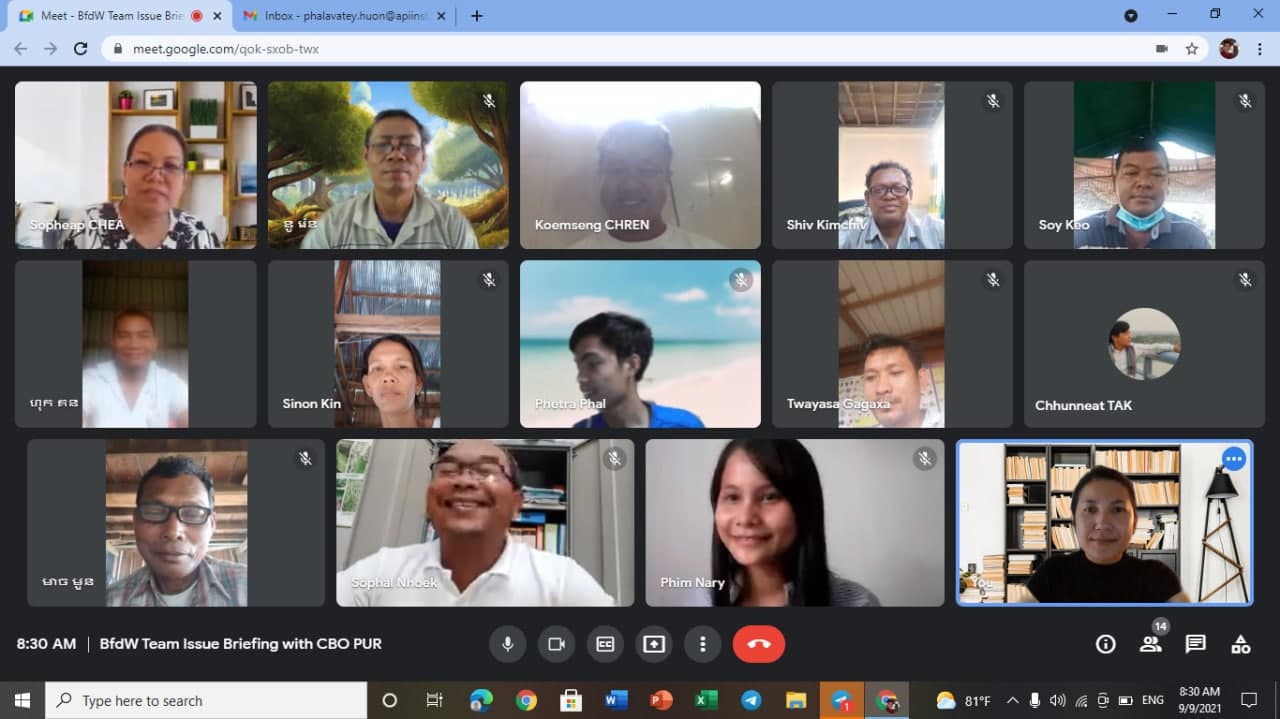Show hidden system tray icons

coord(1012,700)
